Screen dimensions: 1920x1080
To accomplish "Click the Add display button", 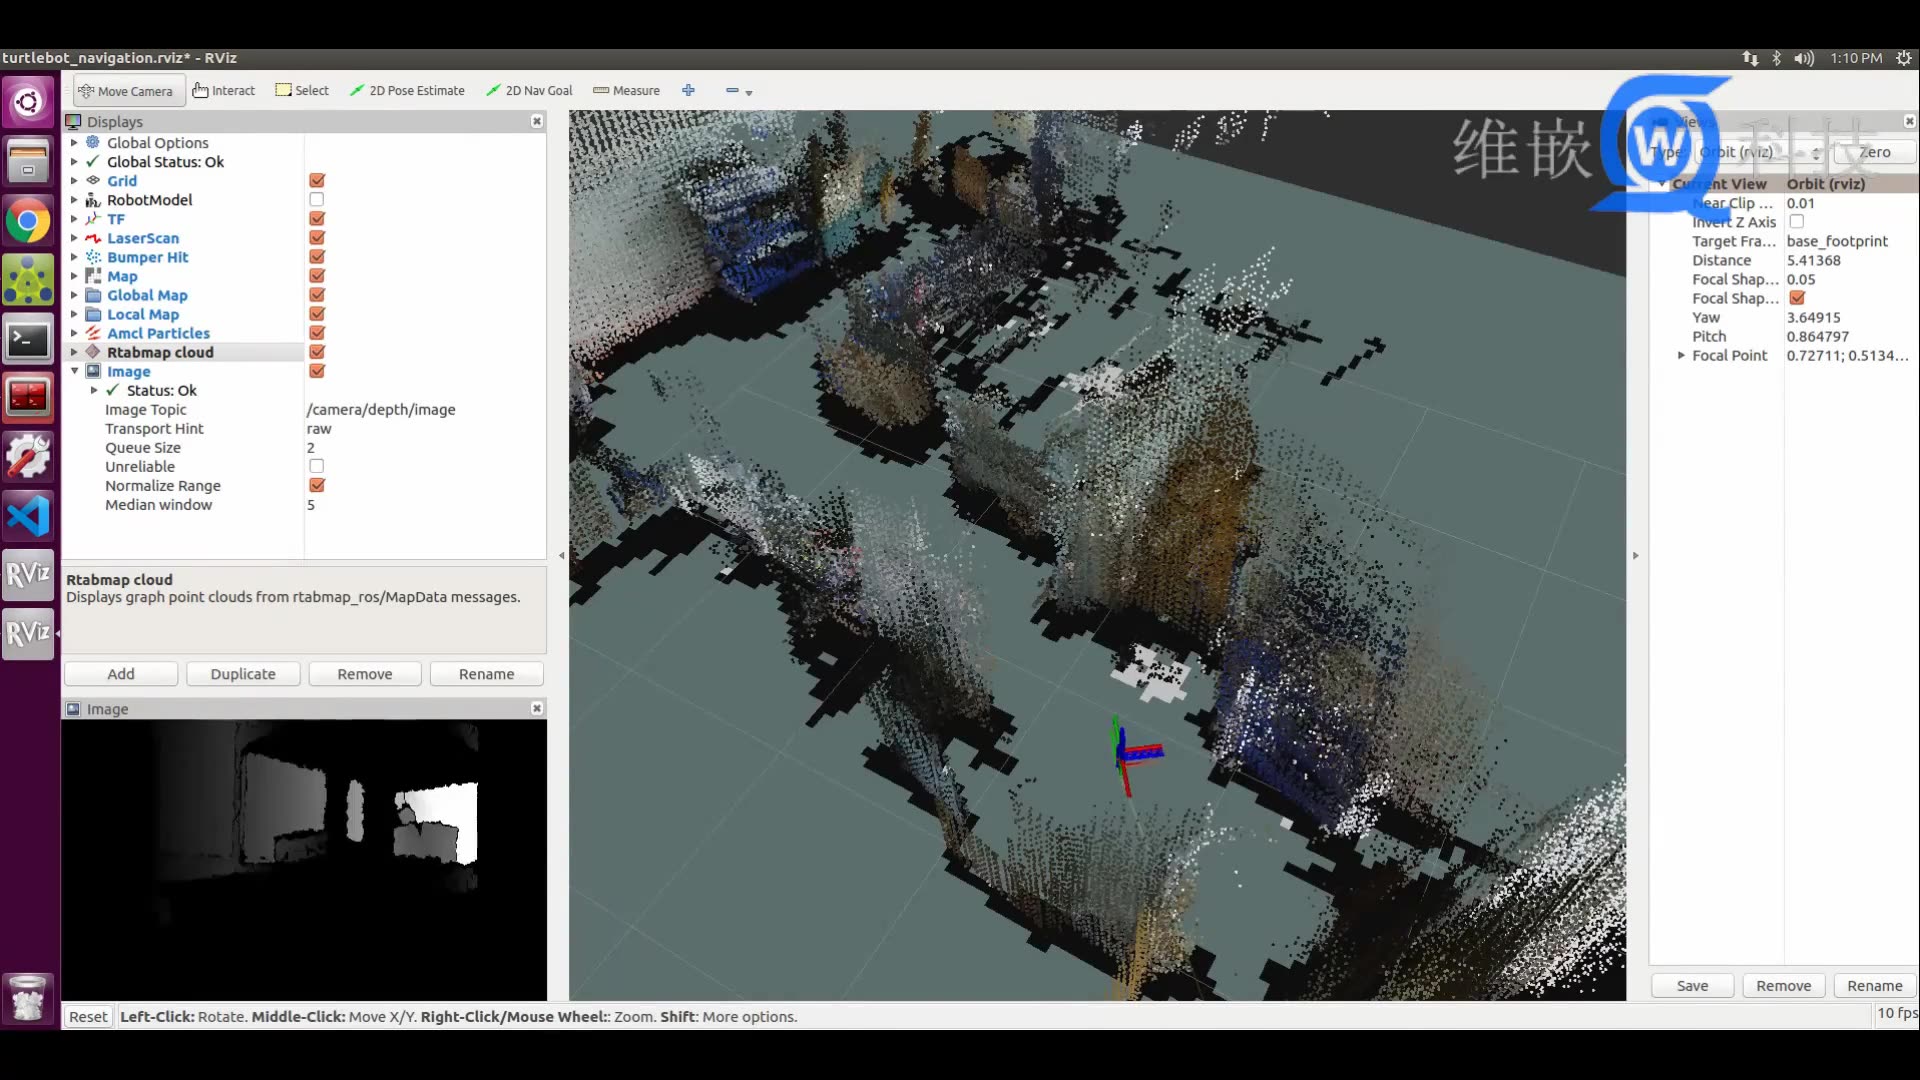I will click(121, 674).
